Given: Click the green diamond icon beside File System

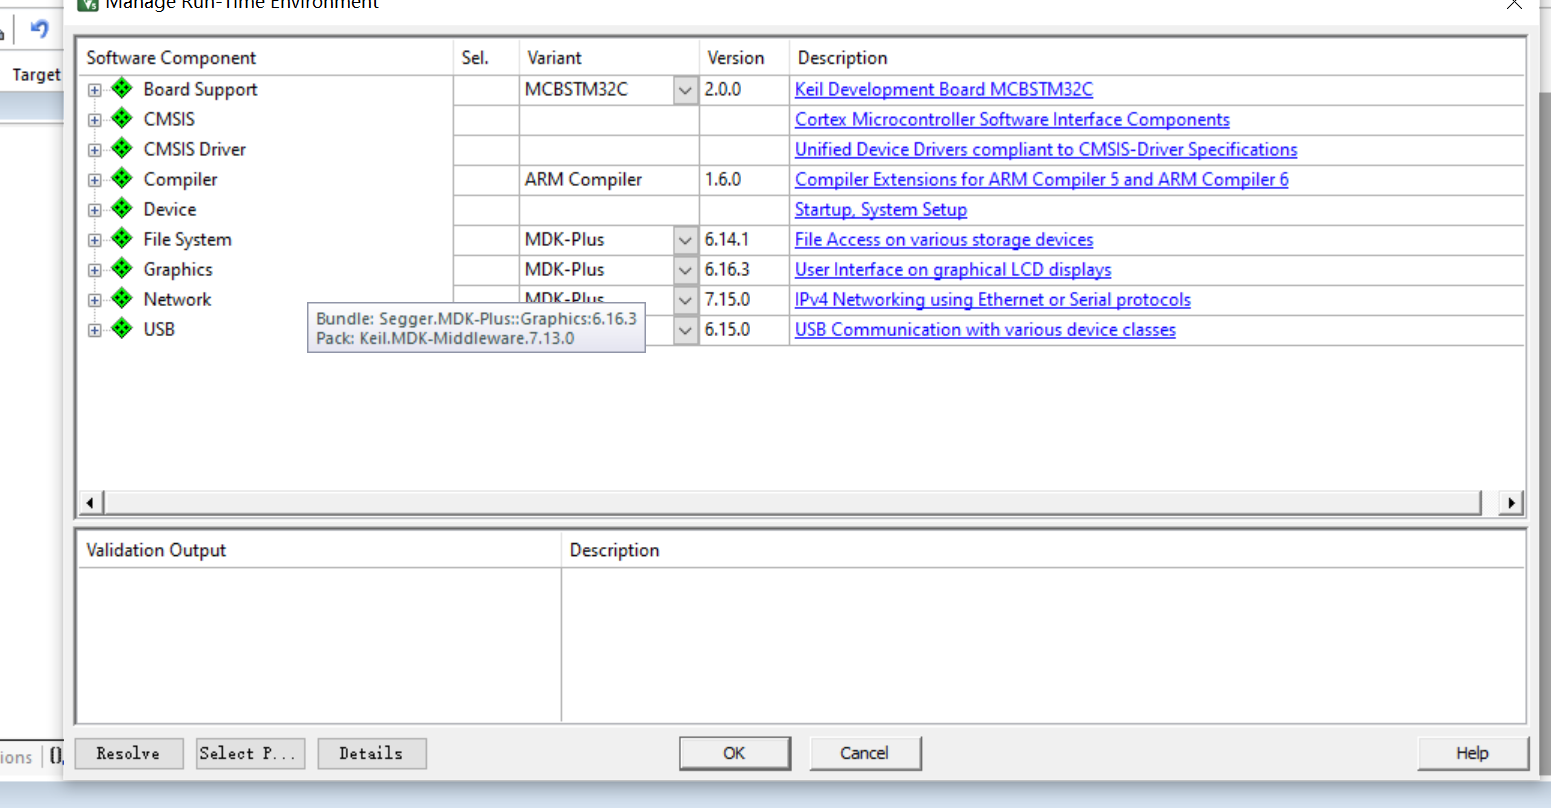Looking at the screenshot, I should click(x=122, y=238).
